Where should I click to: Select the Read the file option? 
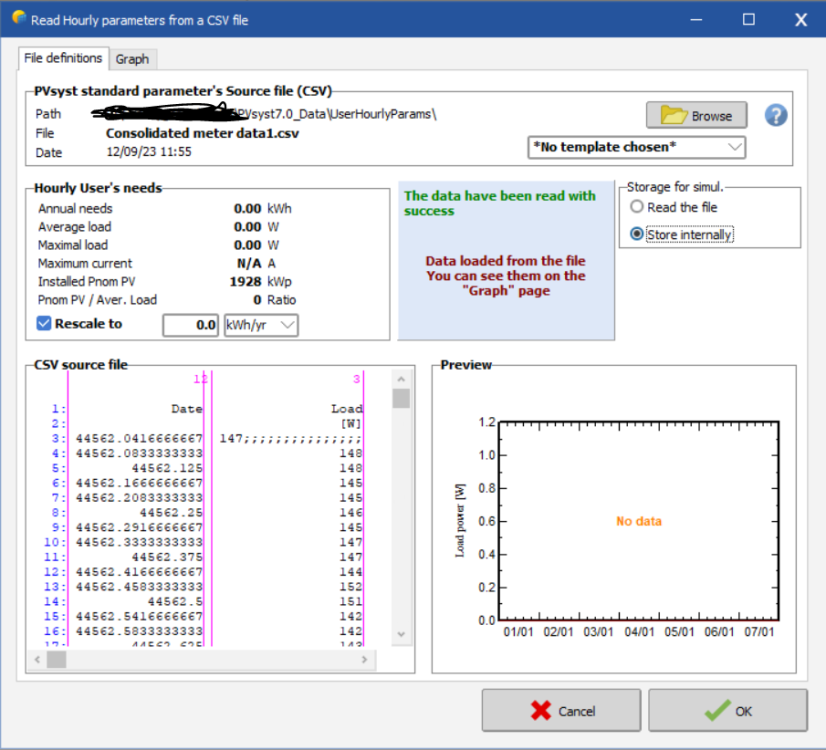pos(636,207)
